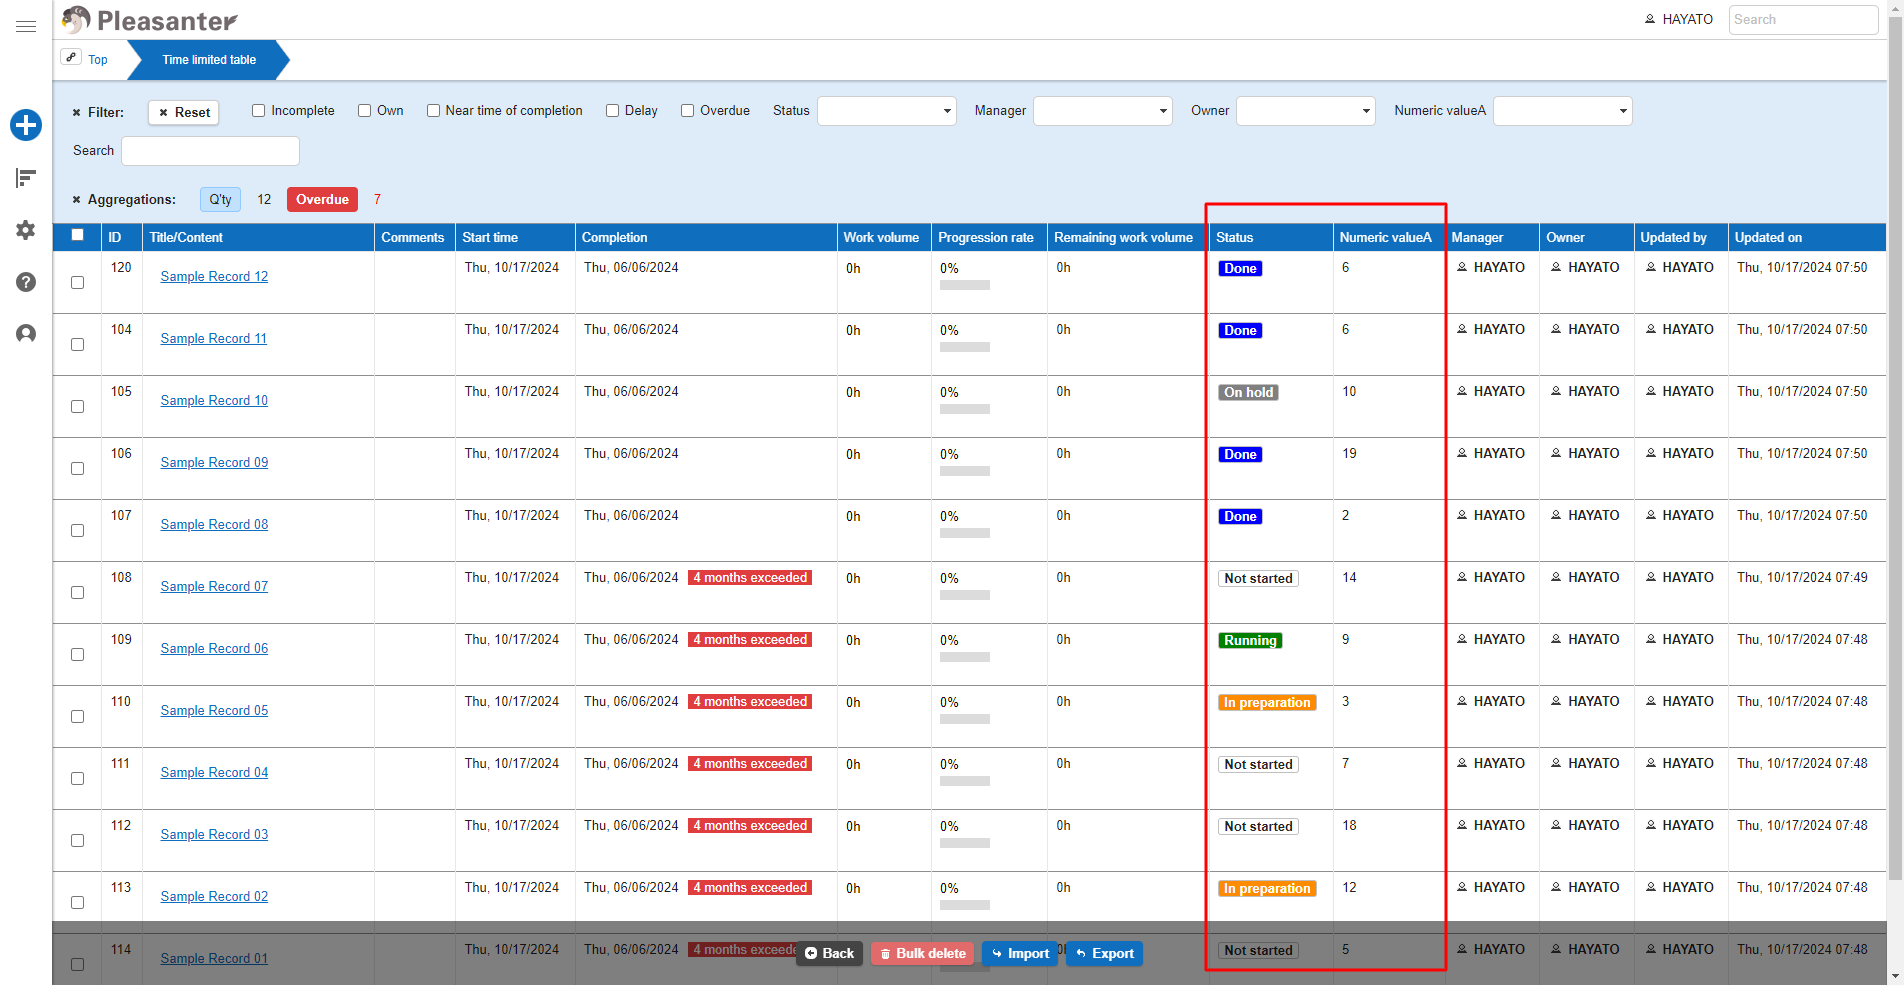Enable the Overdue filter checkbox
The image size is (1904, 985).
point(688,111)
